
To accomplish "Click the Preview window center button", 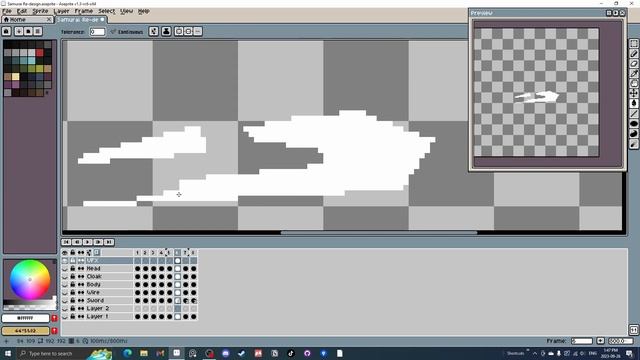I will click(609, 13).
